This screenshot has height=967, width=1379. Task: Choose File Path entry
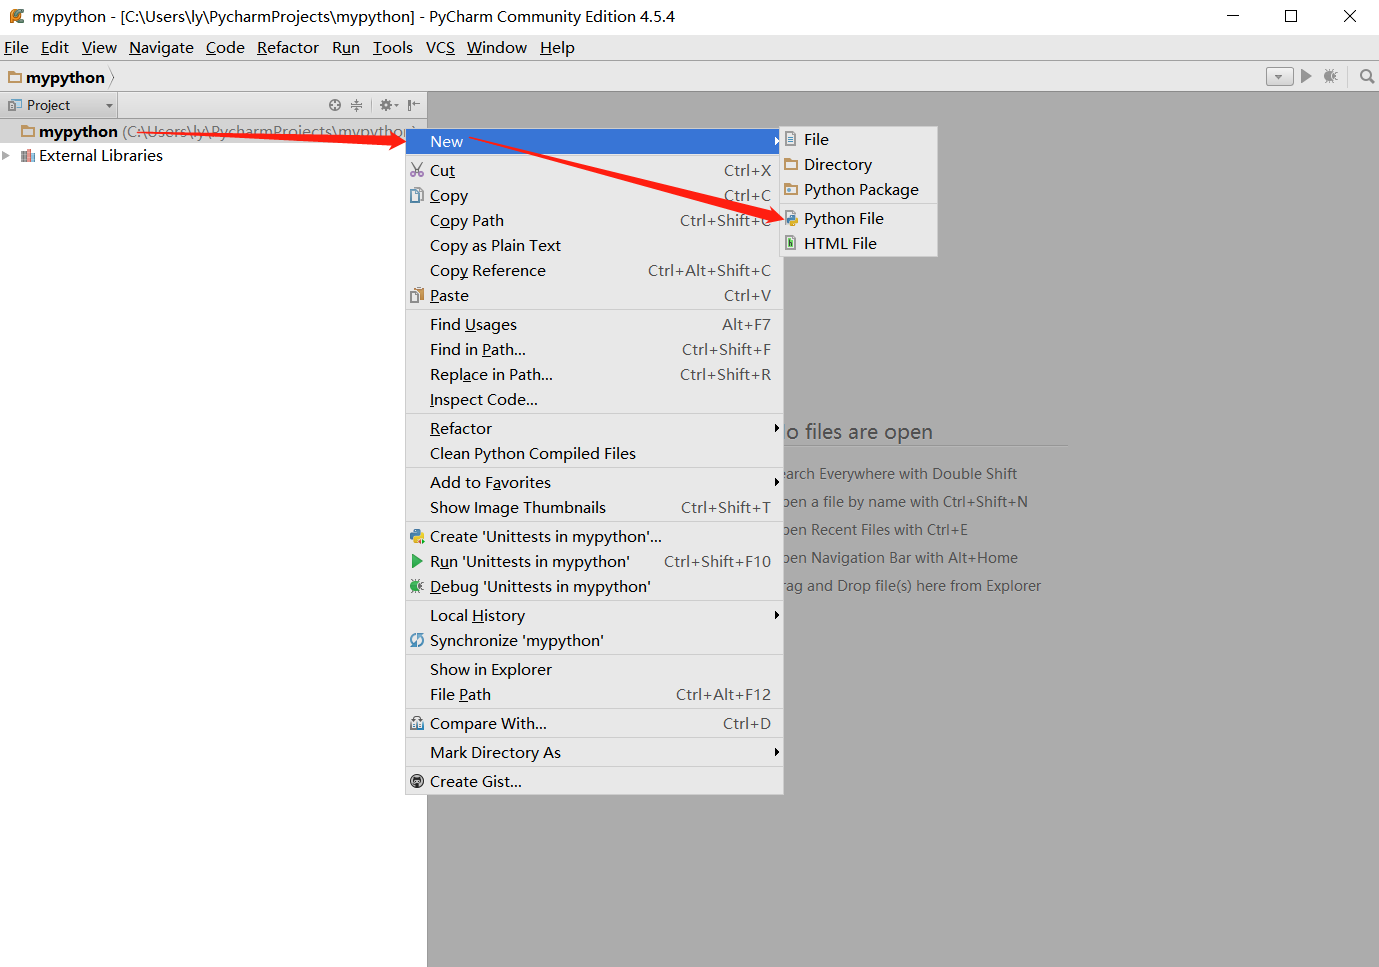pyautogui.click(x=594, y=694)
